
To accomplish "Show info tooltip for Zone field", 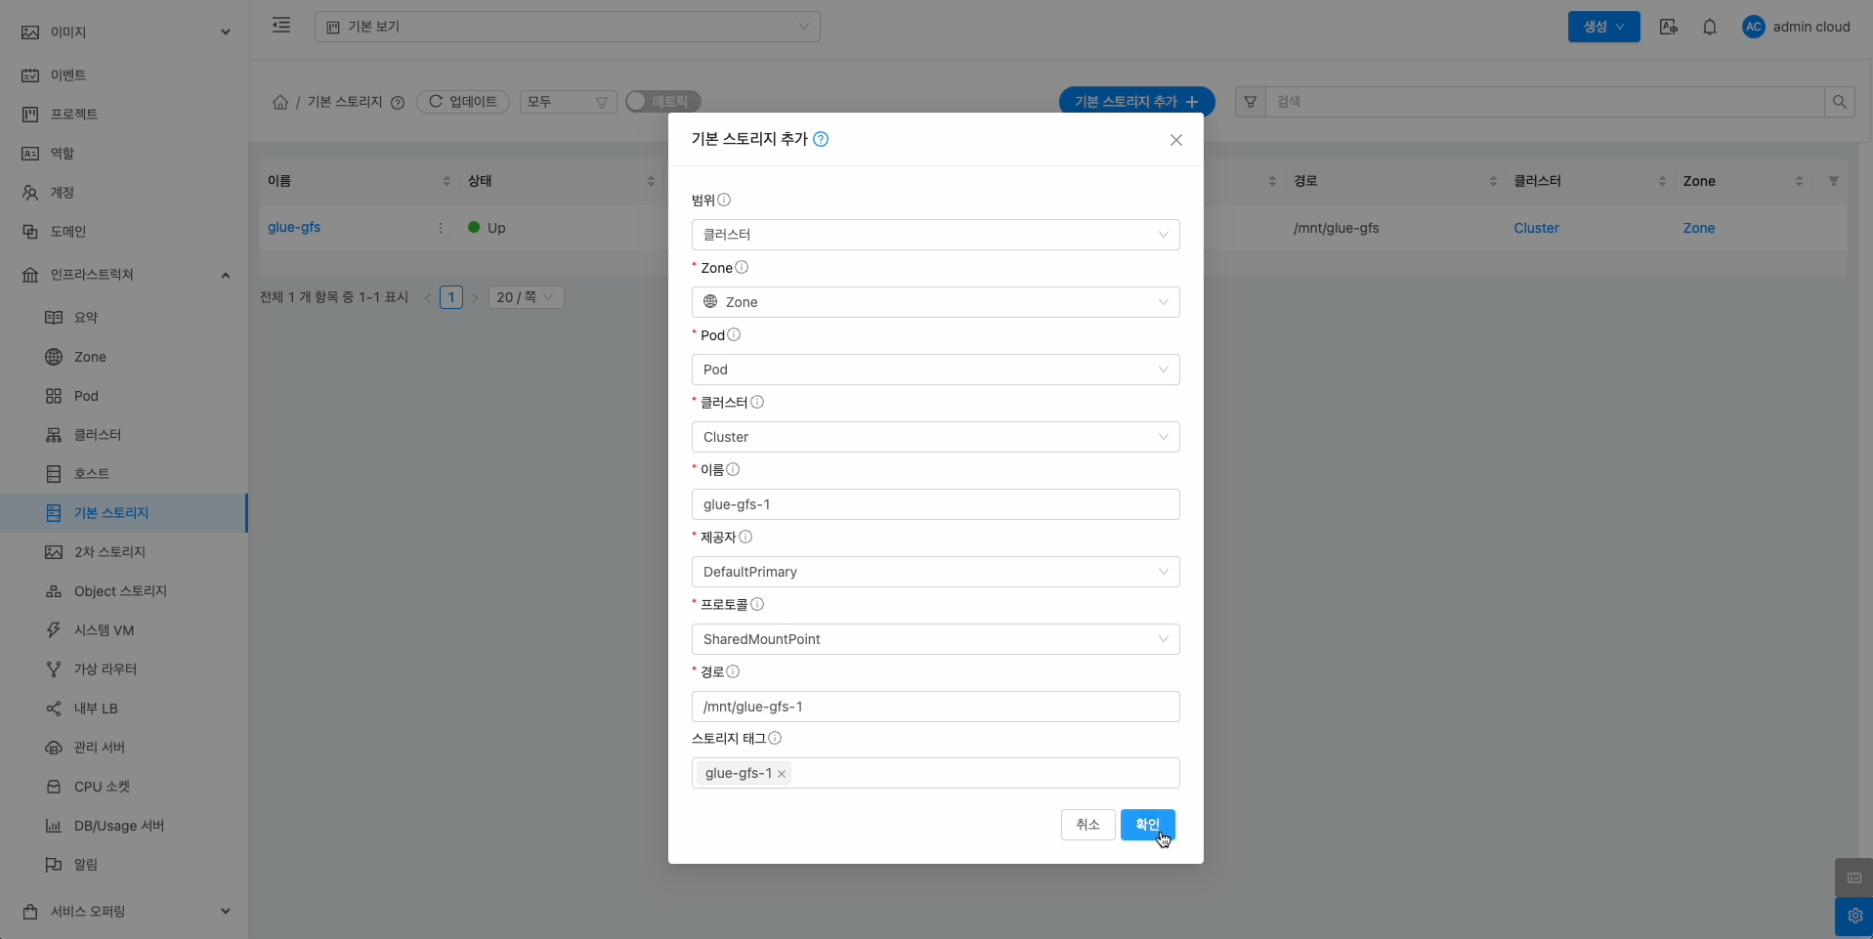I will pos(742,267).
